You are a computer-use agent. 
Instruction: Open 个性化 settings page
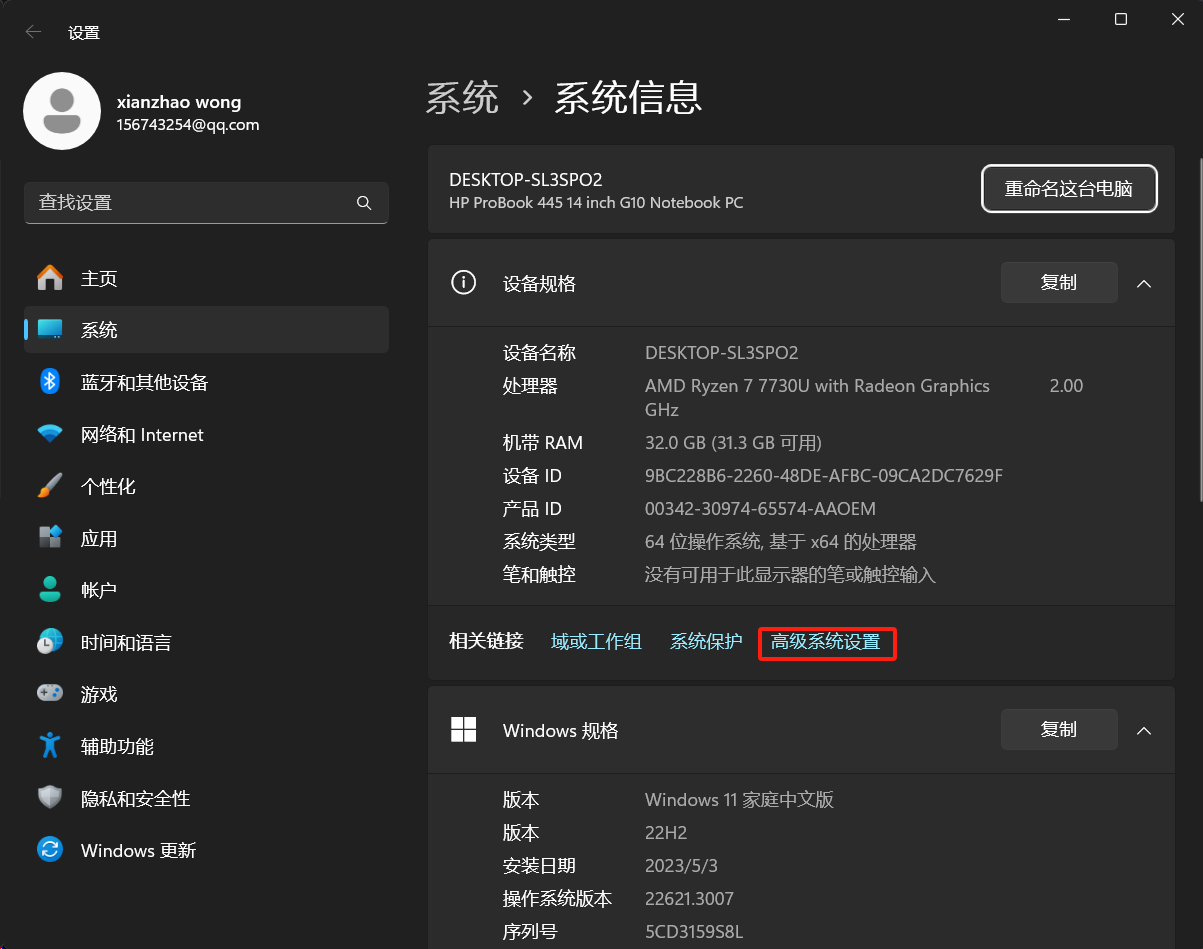206,486
